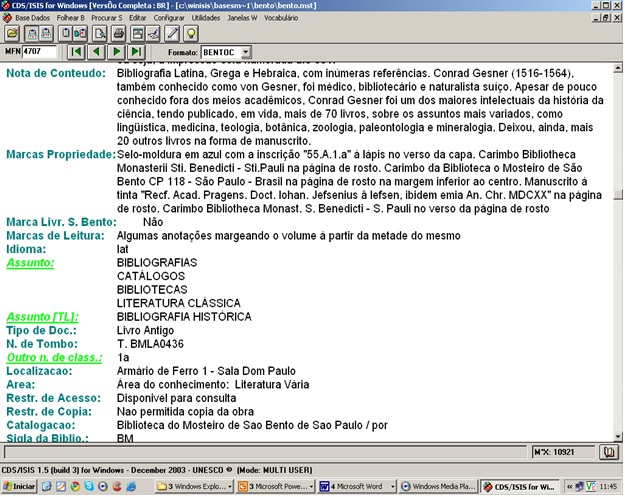Click the Nao permitida copia da obra text
The width and height of the screenshot is (625, 497).
coord(185,412)
